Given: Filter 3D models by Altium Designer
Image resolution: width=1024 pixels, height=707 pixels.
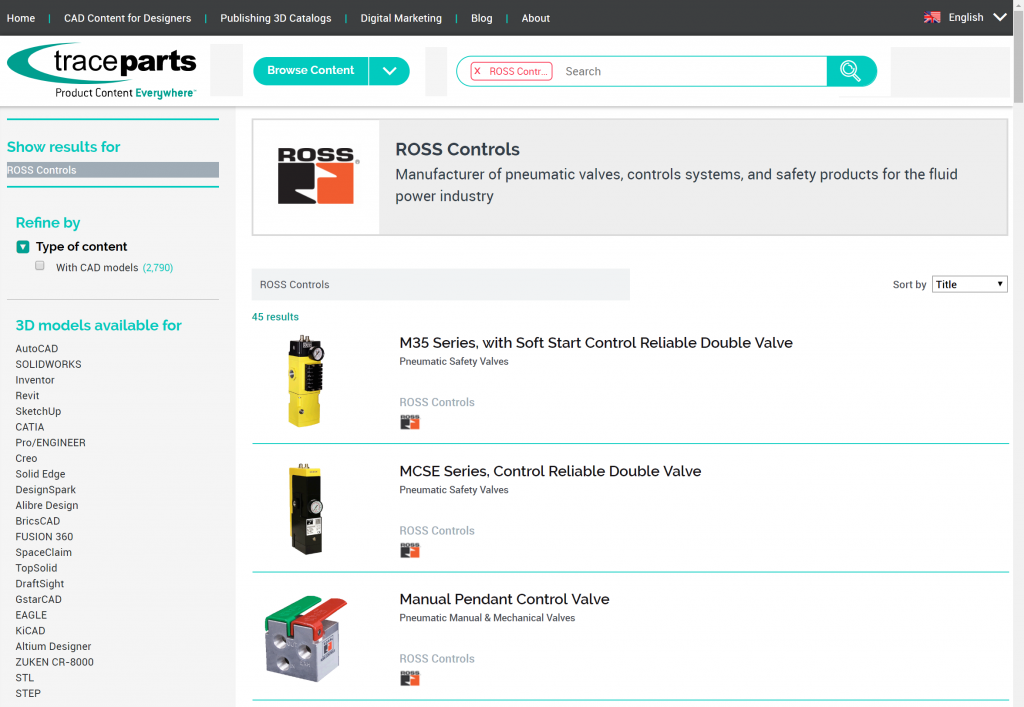Looking at the screenshot, I should point(54,646).
